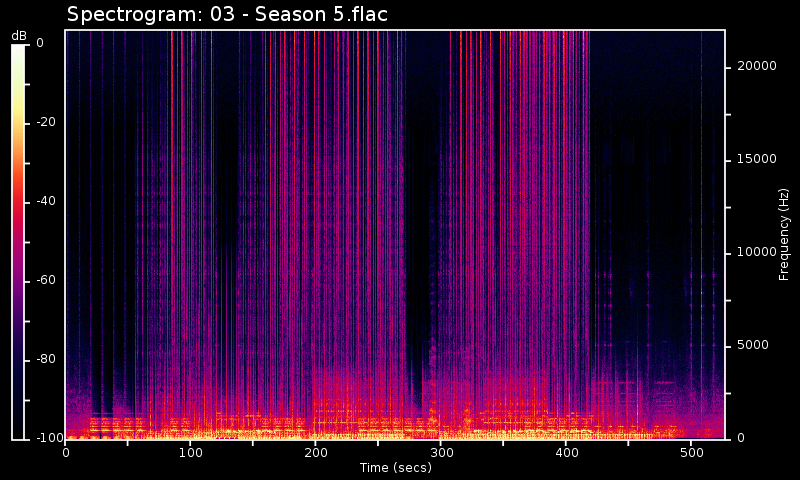
Task: Click the red middle of the color bar
Action: [x=19, y=200]
